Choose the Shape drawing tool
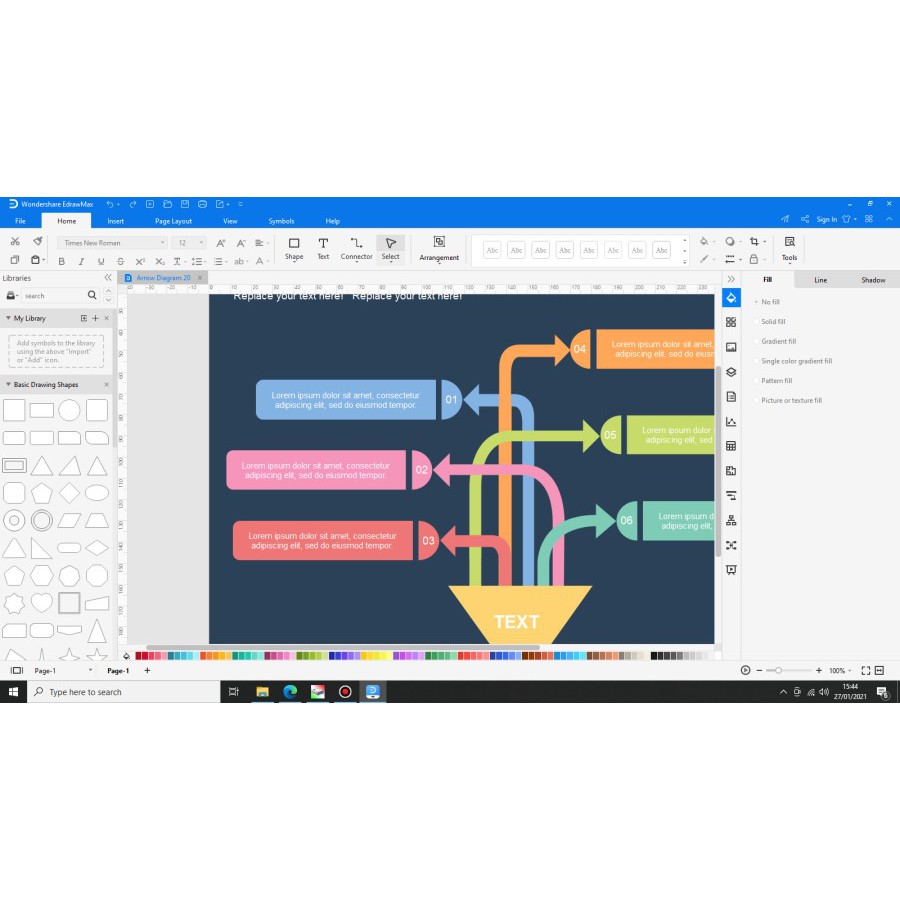This screenshot has height=900, width=900. tap(294, 248)
